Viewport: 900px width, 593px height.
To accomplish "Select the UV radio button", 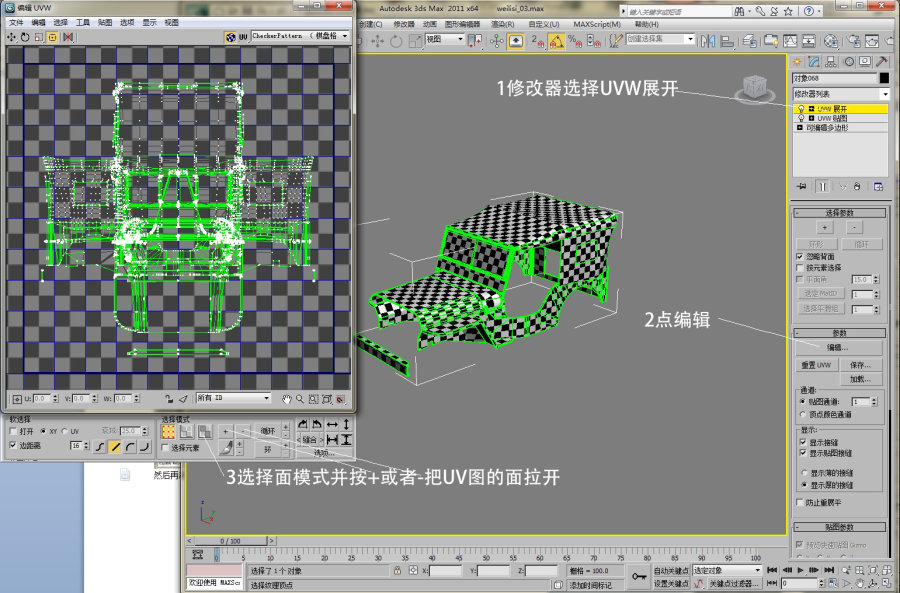I will (x=64, y=431).
